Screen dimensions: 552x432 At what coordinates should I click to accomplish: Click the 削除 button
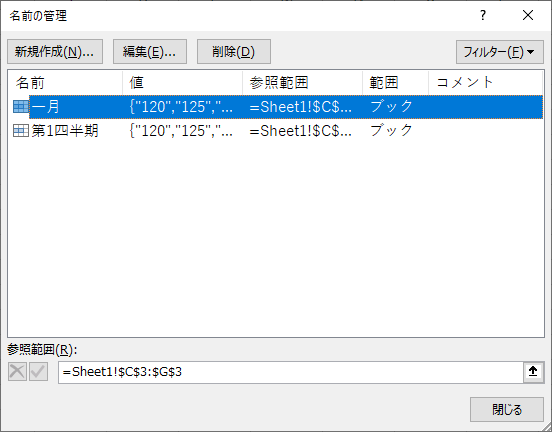coord(234,52)
